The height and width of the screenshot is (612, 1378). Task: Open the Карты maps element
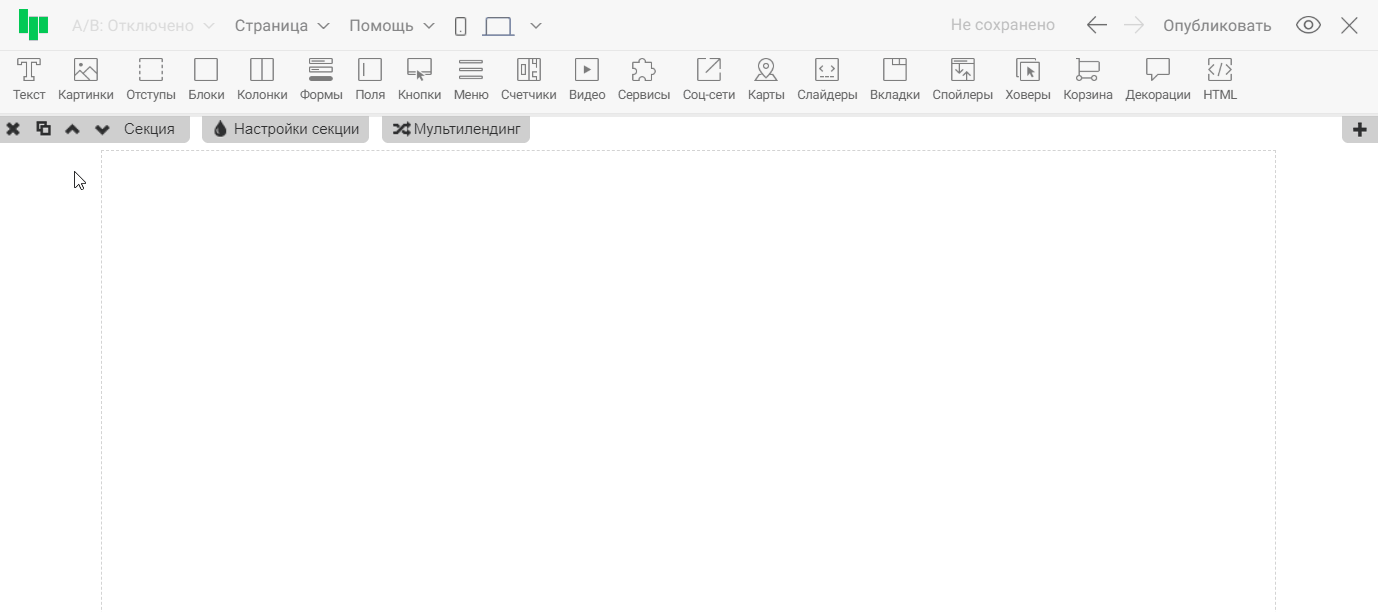coord(766,79)
